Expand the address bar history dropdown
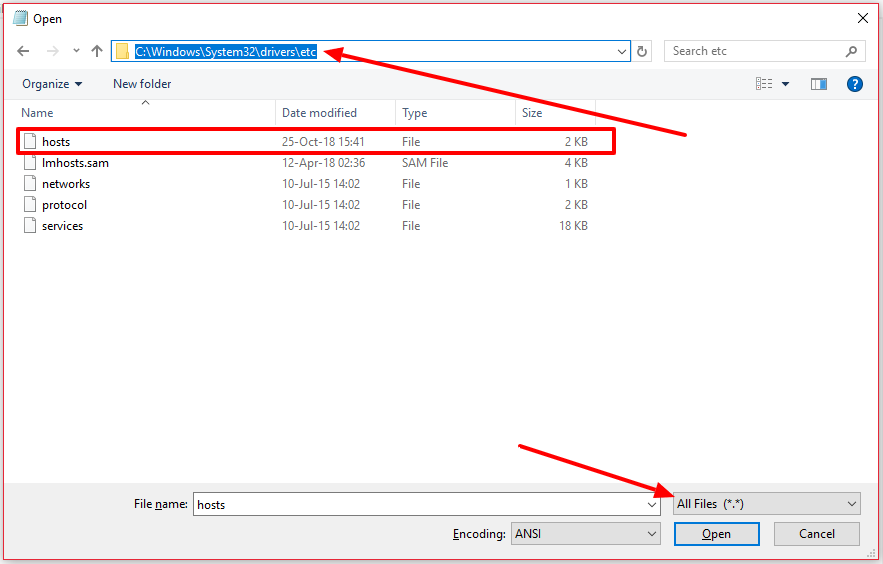 point(622,51)
